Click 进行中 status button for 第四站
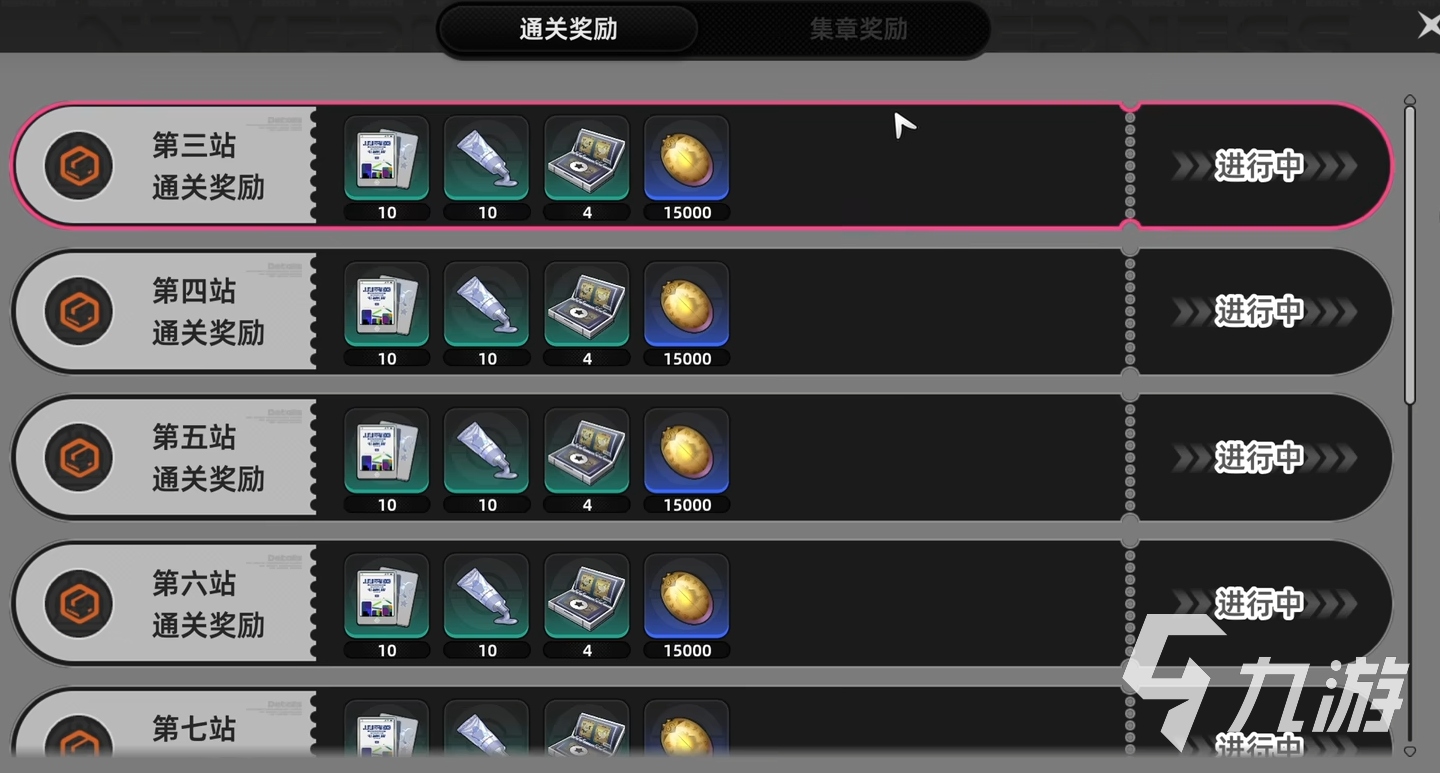 click(1260, 312)
